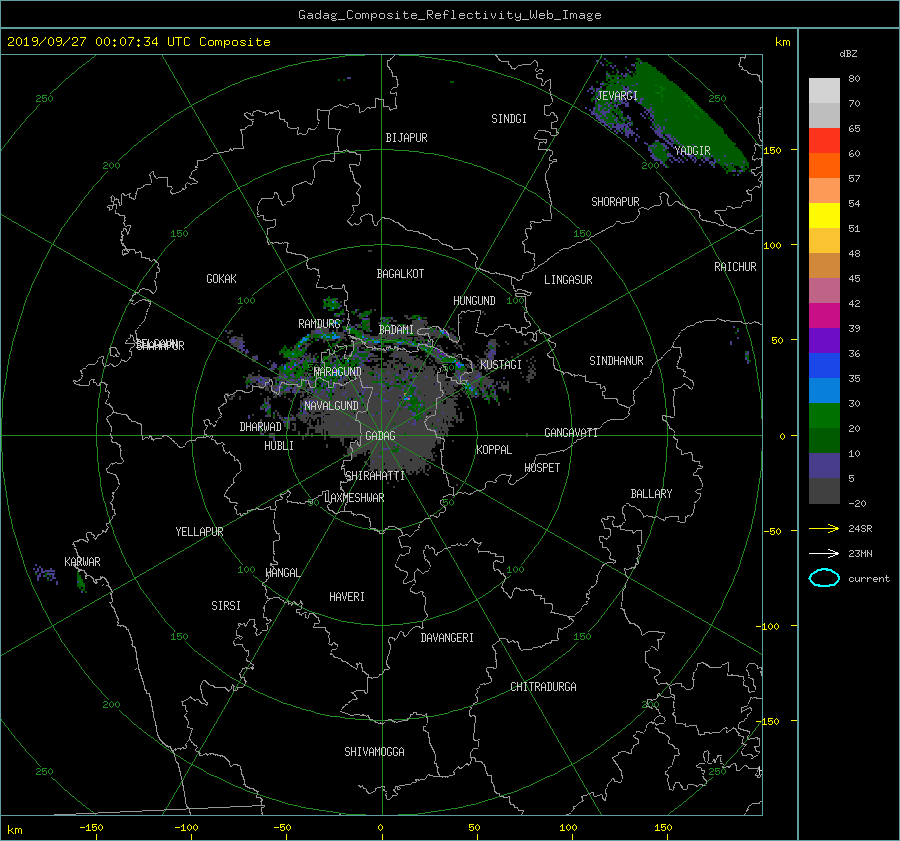Click the -150 bottom axis tick label
900x841 pixels.
click(x=91, y=827)
